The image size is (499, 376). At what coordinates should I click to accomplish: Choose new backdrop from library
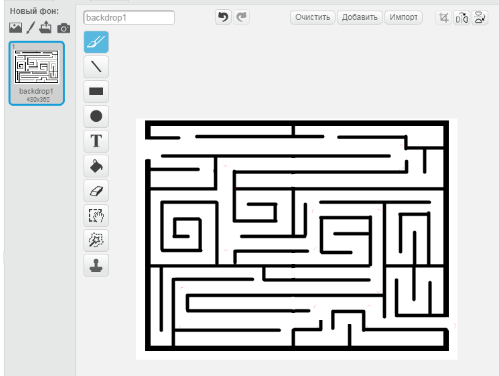tap(15, 28)
